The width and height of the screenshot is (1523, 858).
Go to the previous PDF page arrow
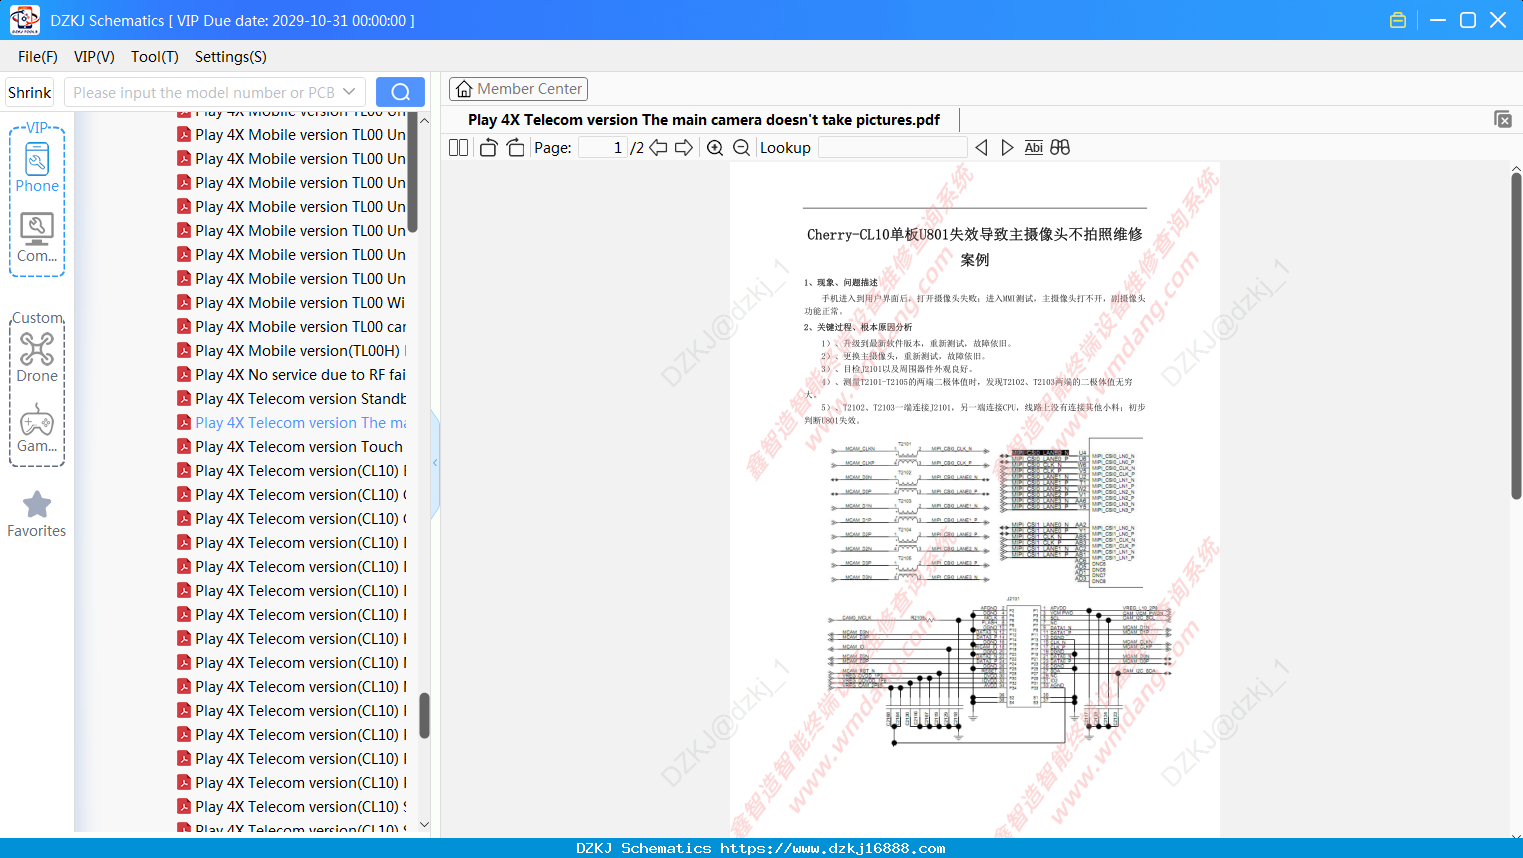coord(658,148)
